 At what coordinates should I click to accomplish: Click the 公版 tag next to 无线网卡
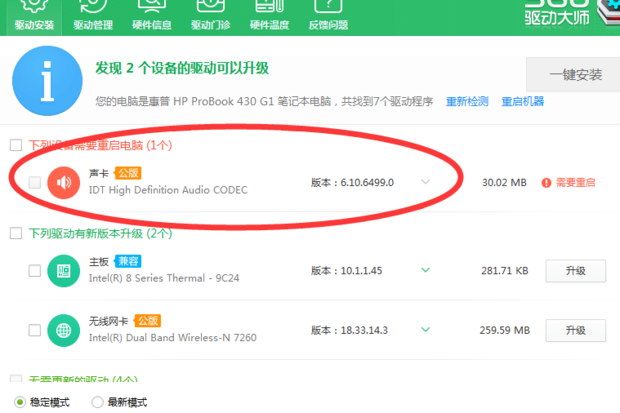tap(148, 320)
